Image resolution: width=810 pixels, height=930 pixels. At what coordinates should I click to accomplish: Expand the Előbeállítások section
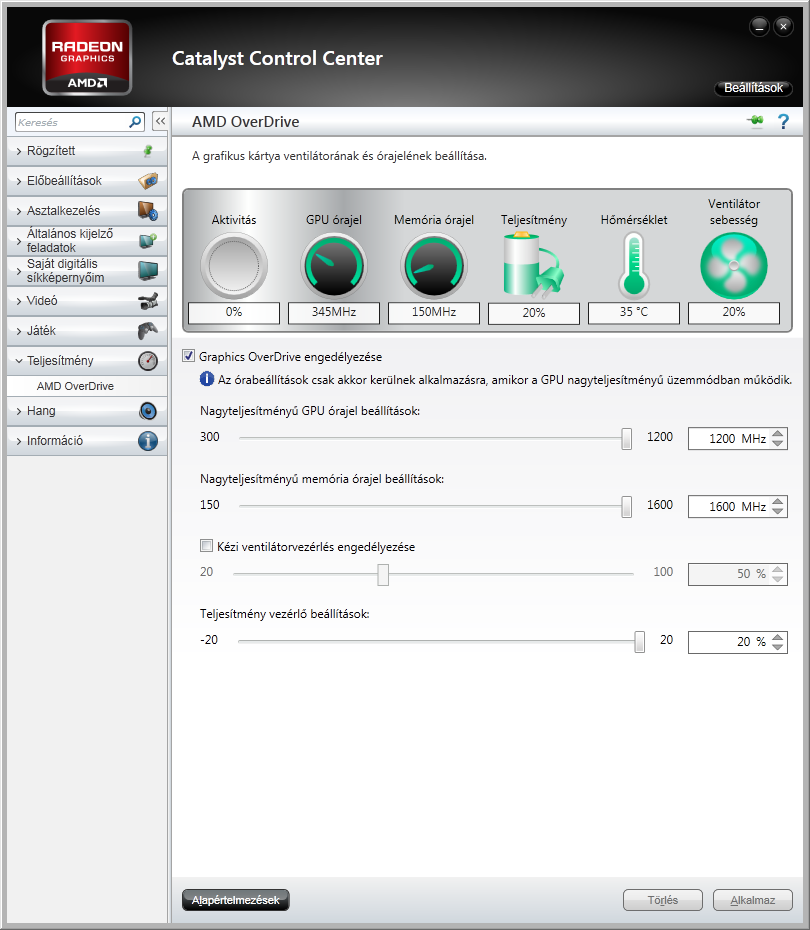[19, 181]
